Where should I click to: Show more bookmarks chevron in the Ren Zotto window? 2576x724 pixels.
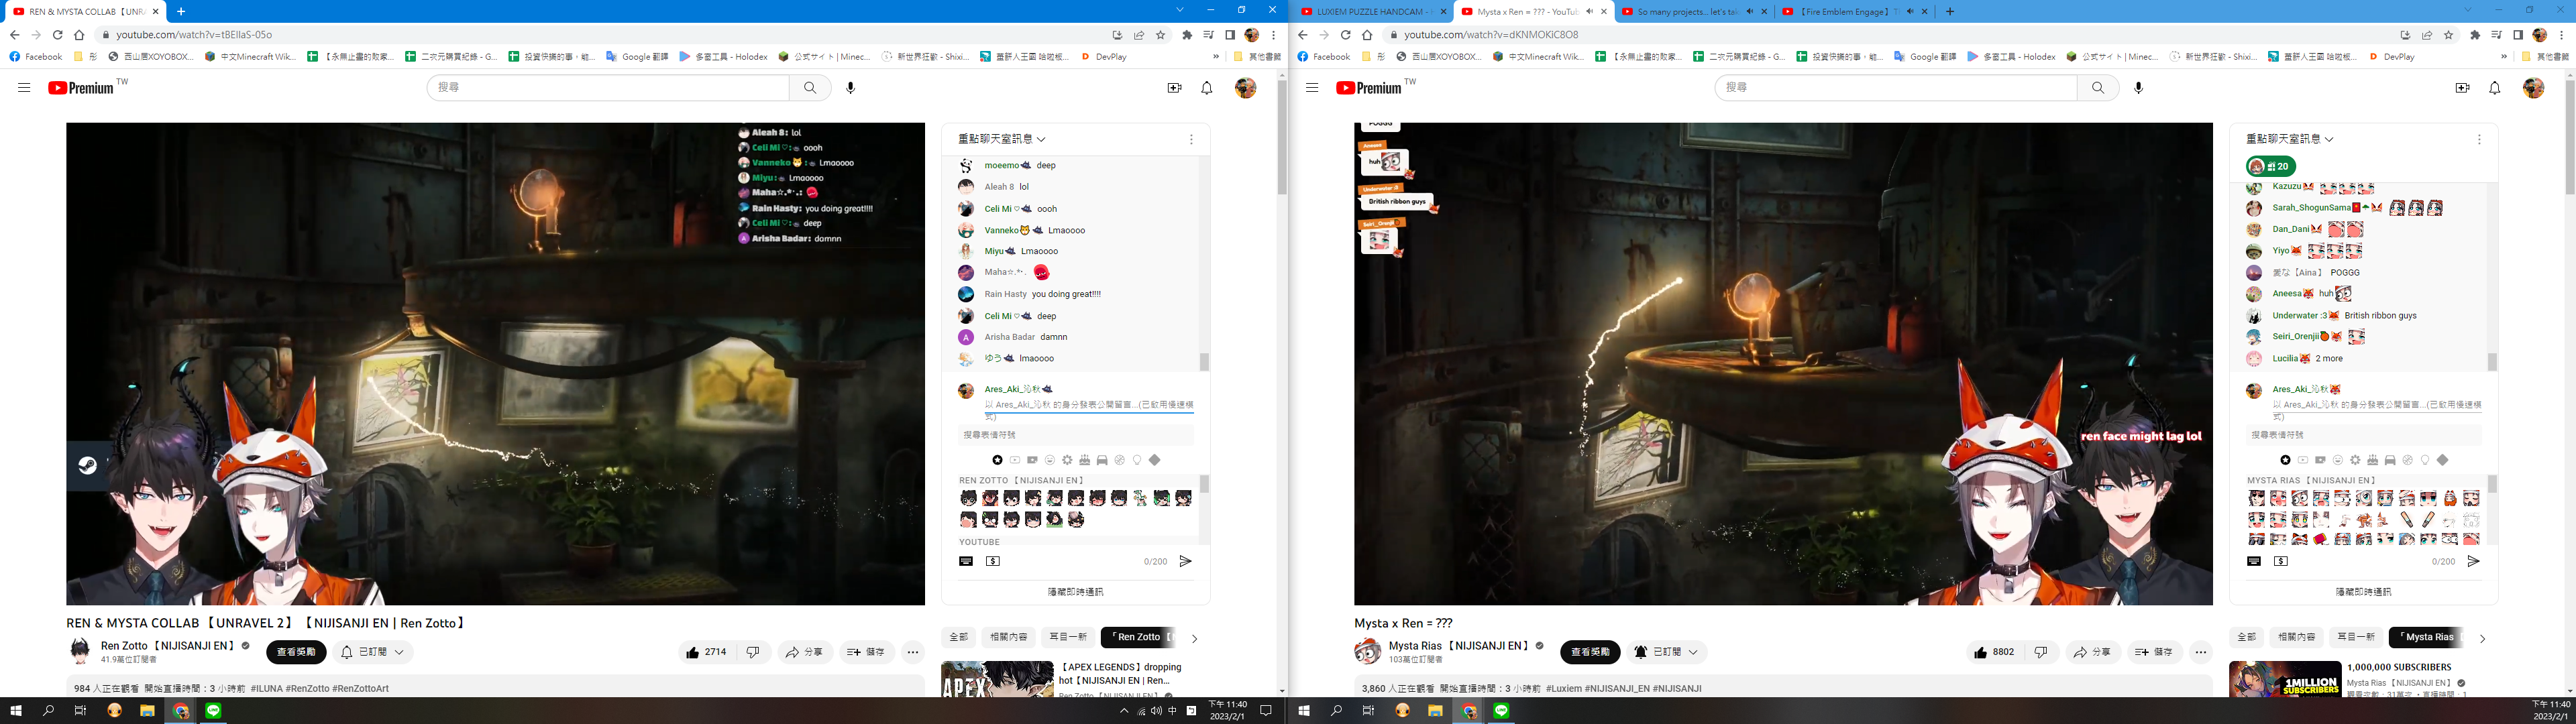(x=1215, y=57)
